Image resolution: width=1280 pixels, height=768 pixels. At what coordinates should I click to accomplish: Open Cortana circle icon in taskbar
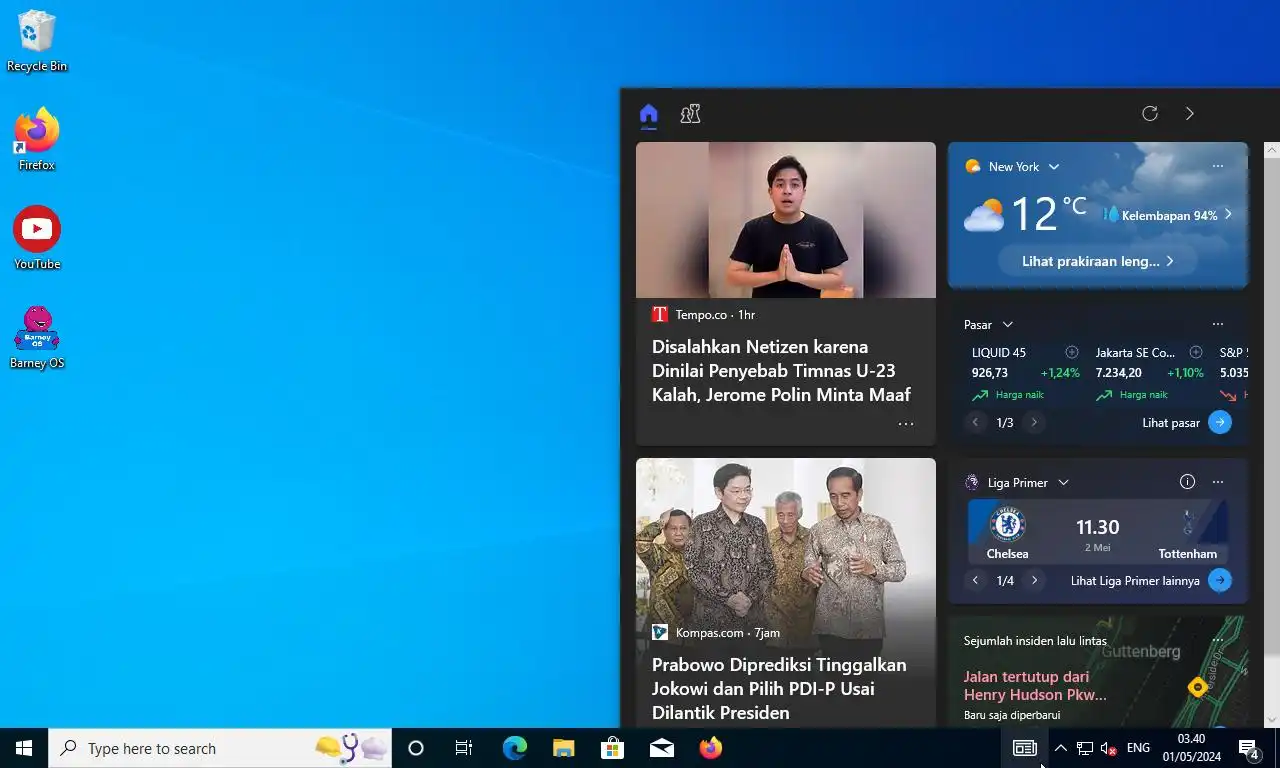[x=416, y=748]
